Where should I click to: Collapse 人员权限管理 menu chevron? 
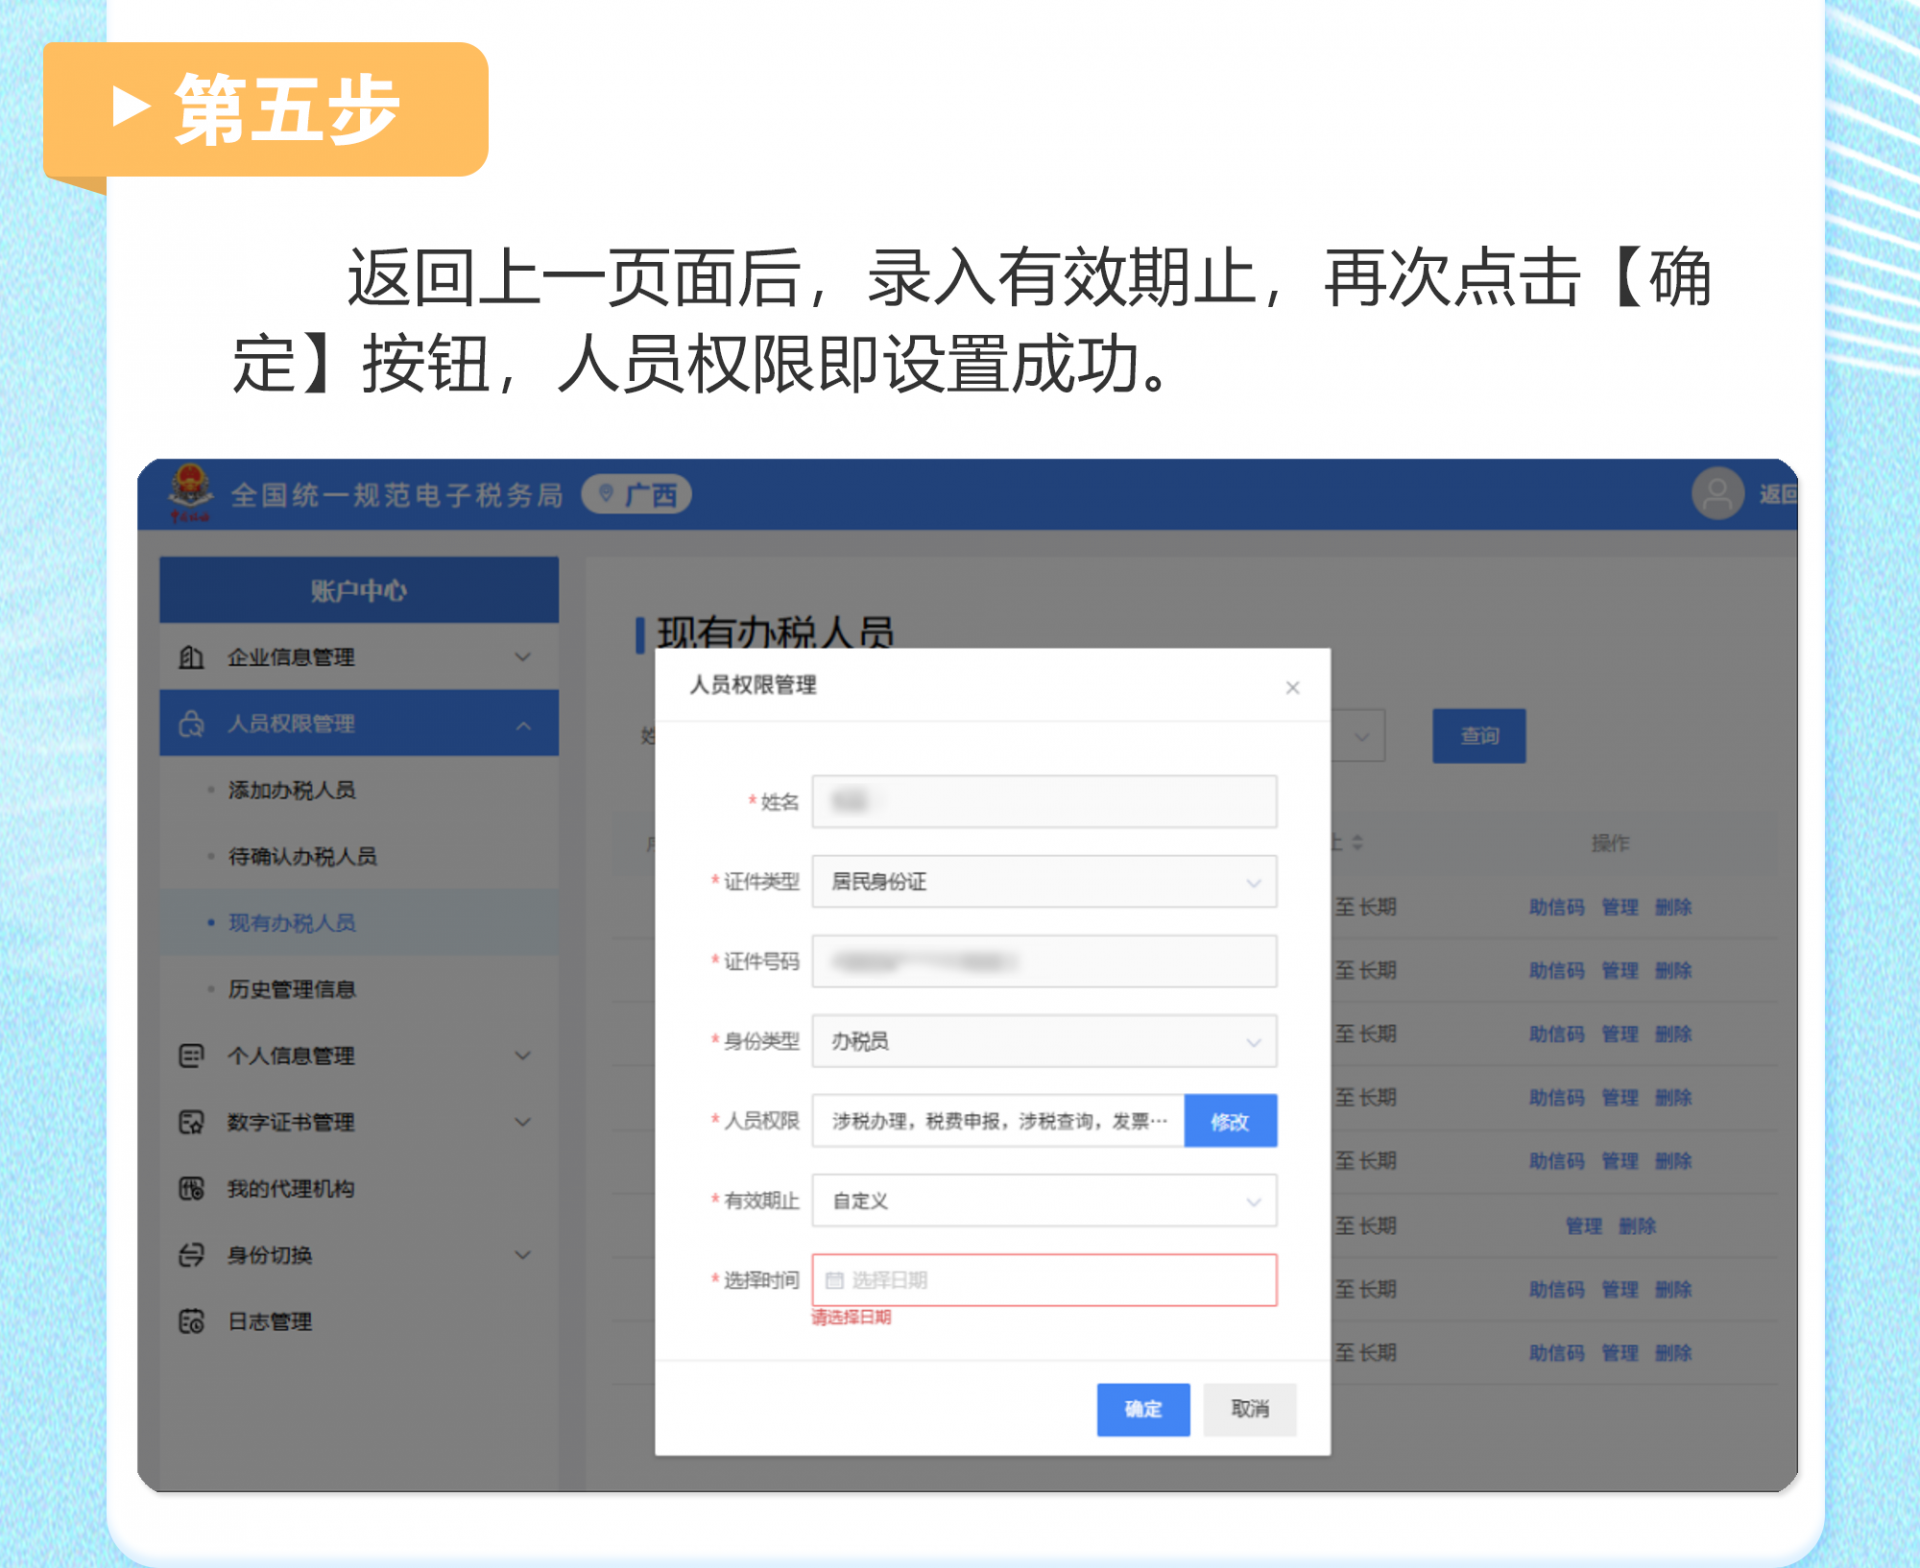click(523, 724)
